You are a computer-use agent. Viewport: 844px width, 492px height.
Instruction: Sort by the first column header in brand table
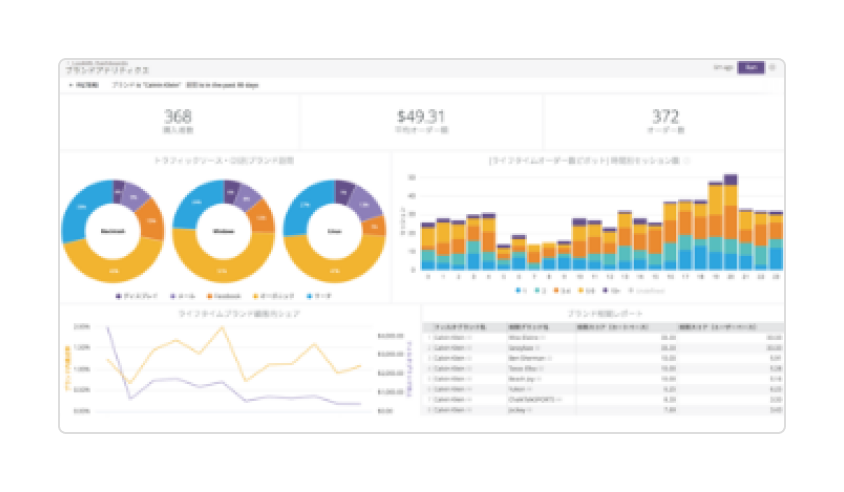pos(458,326)
